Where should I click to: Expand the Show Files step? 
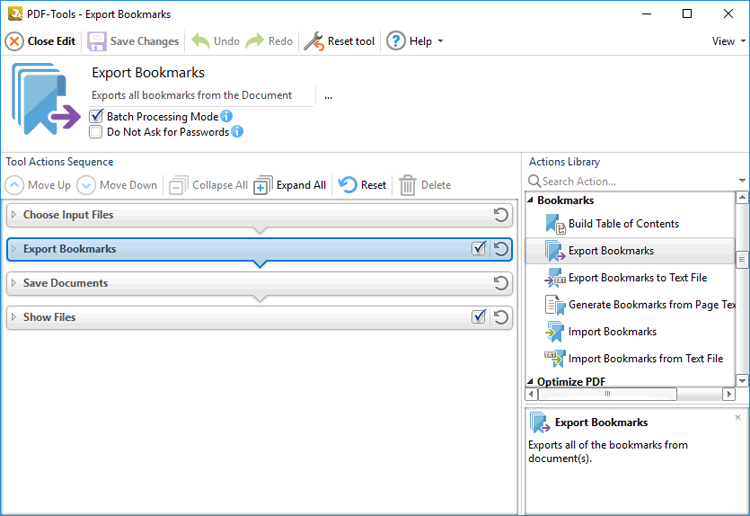[x=14, y=317]
